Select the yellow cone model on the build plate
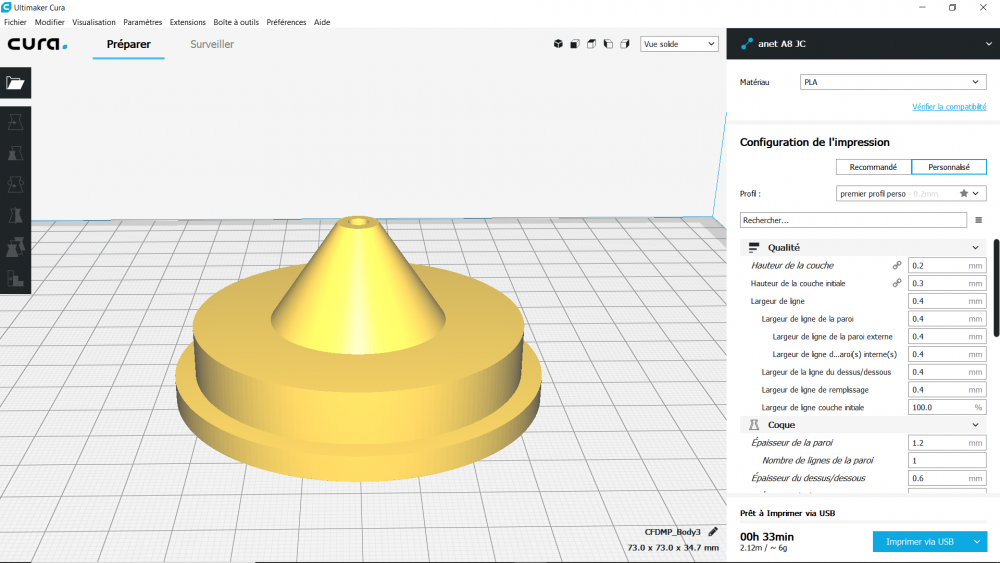 (358, 351)
